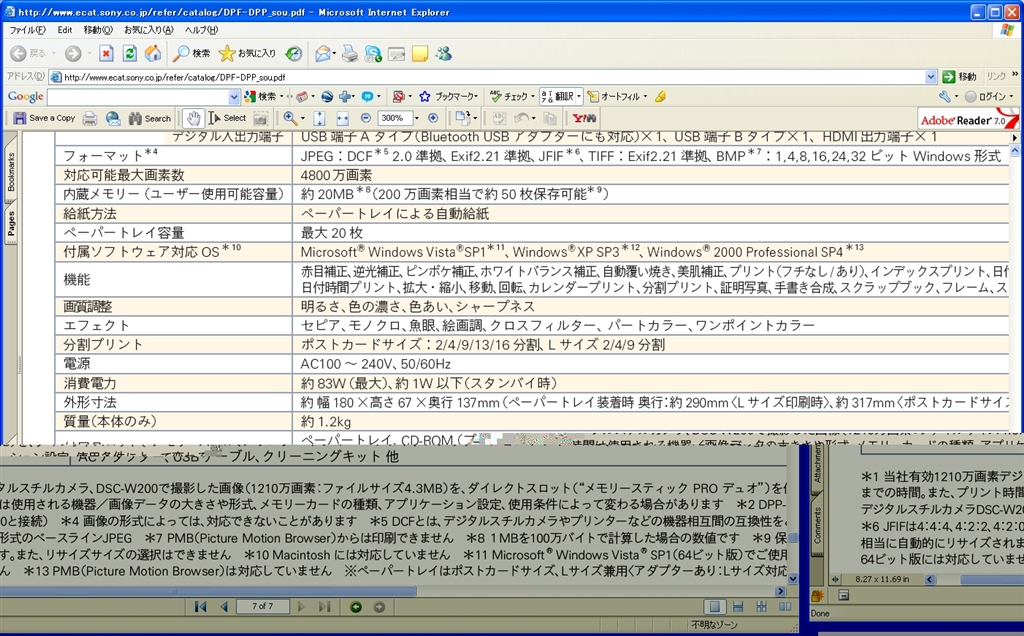Select the Hand tool in Adobe Reader
The width and height of the screenshot is (1024, 636).
tap(194, 118)
